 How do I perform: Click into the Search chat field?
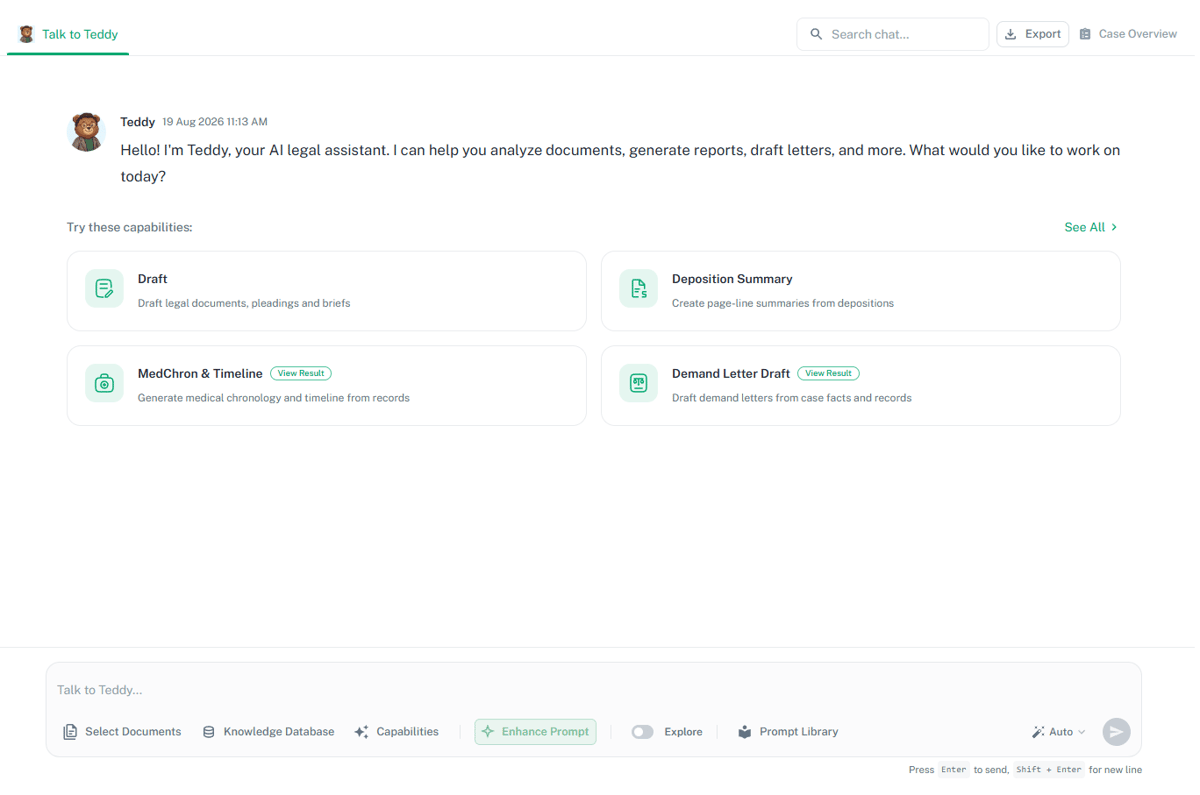coord(893,34)
